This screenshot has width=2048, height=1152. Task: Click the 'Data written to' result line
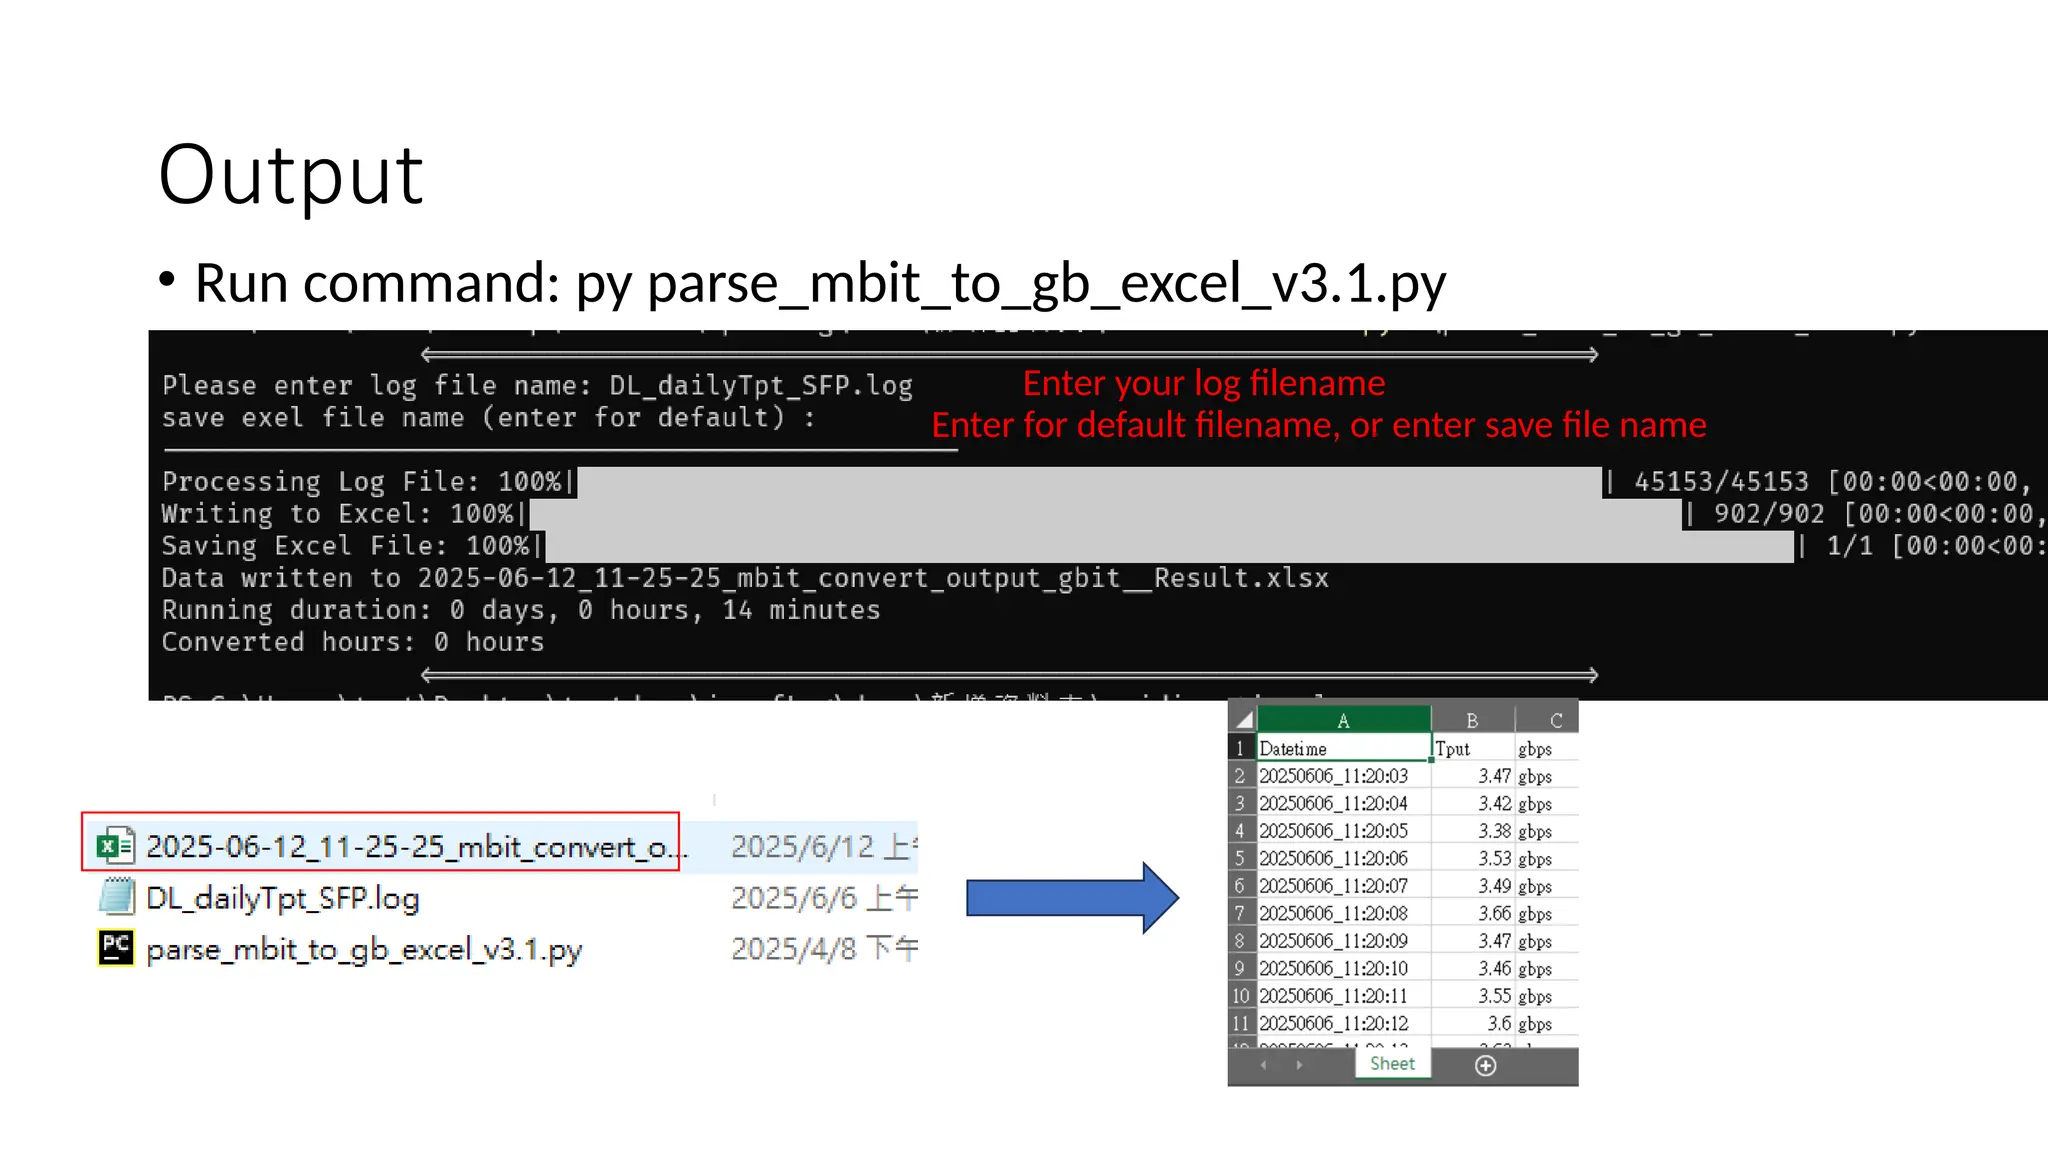[745, 578]
